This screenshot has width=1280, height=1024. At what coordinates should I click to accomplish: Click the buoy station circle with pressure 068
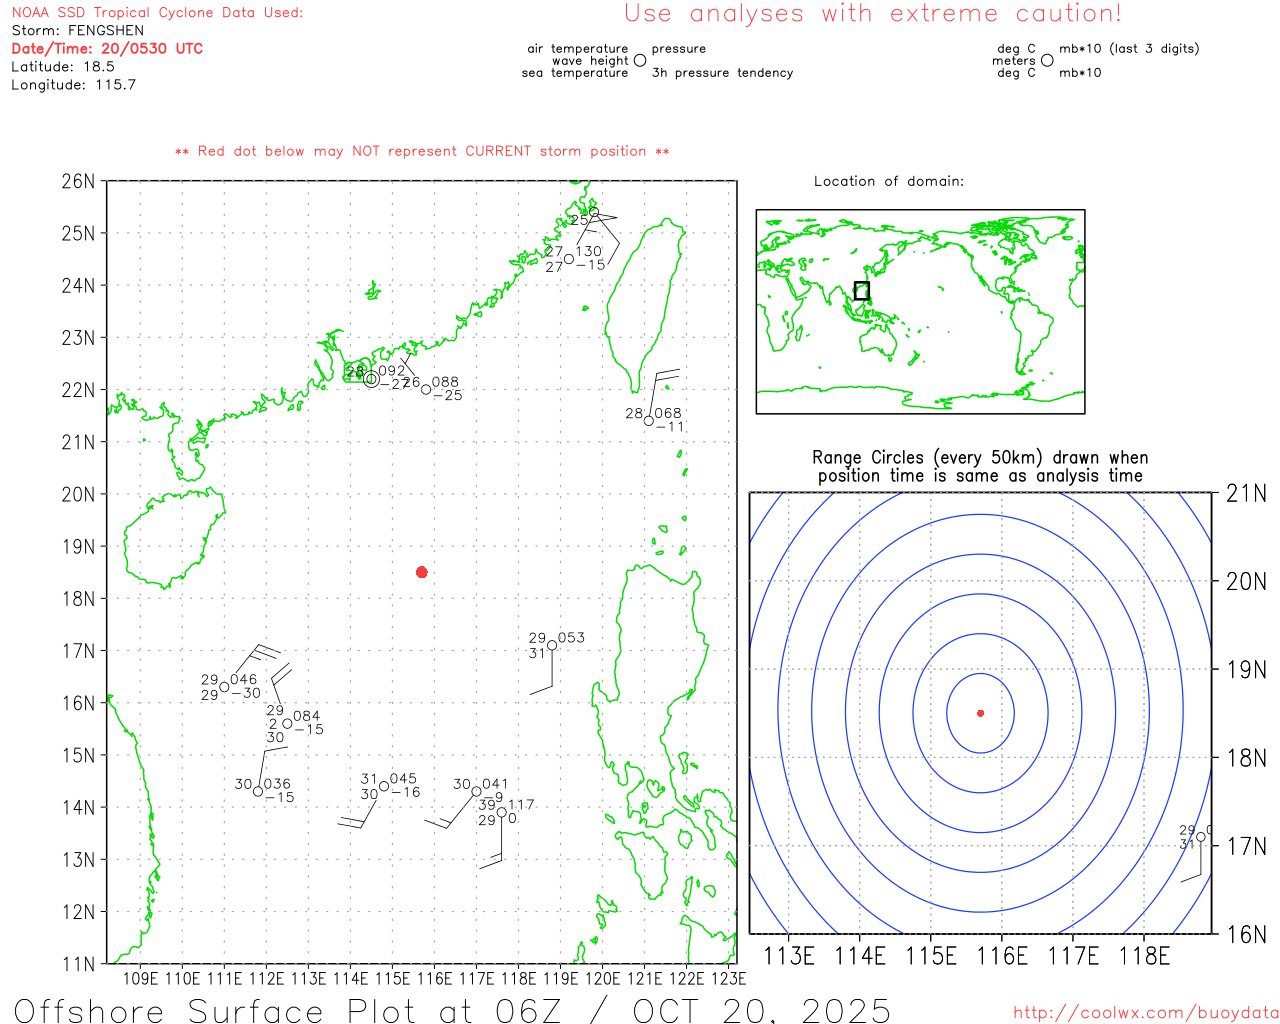click(648, 421)
